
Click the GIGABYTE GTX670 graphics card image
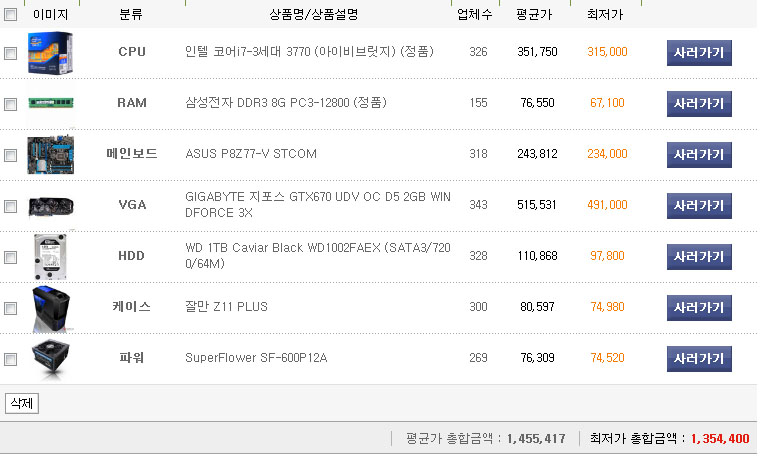[x=51, y=206]
